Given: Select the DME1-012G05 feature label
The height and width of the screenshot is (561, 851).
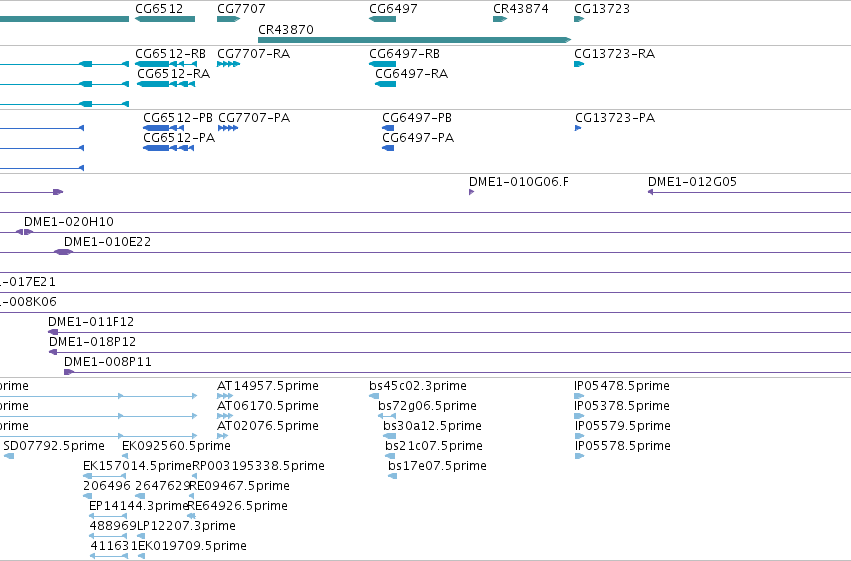Looking at the screenshot, I should (x=693, y=182).
